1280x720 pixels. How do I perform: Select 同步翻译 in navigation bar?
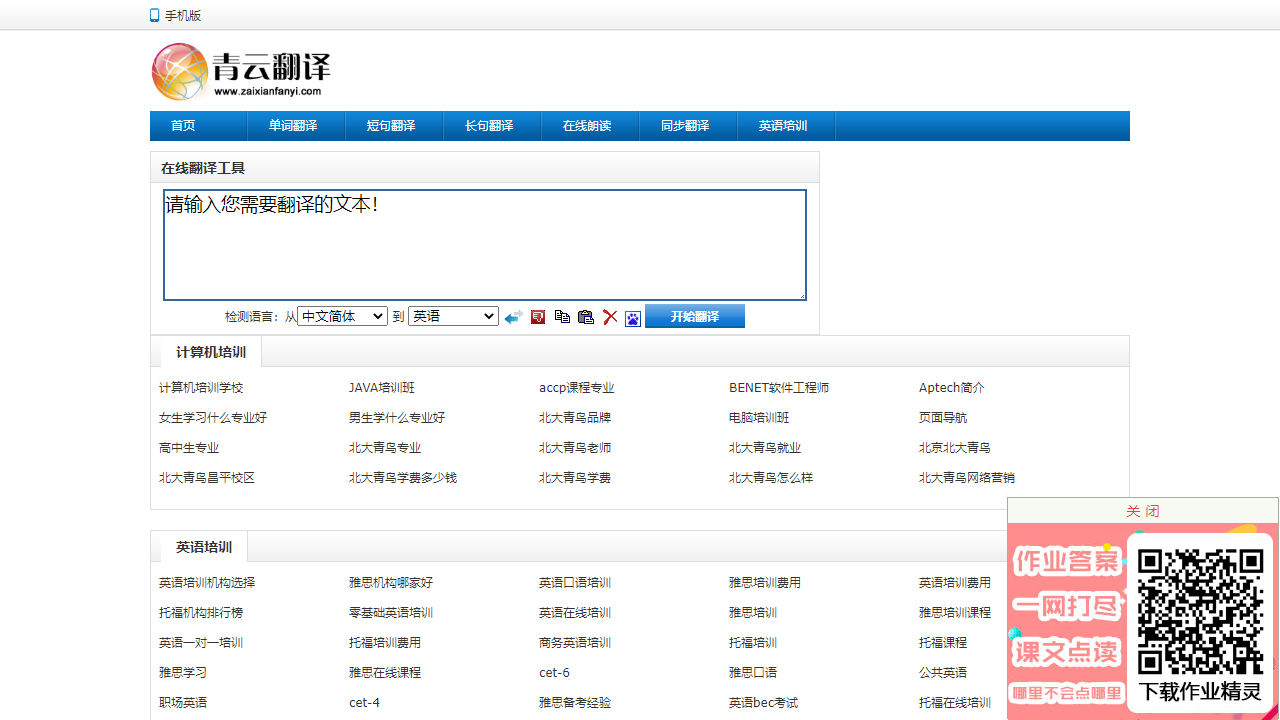tap(685, 126)
